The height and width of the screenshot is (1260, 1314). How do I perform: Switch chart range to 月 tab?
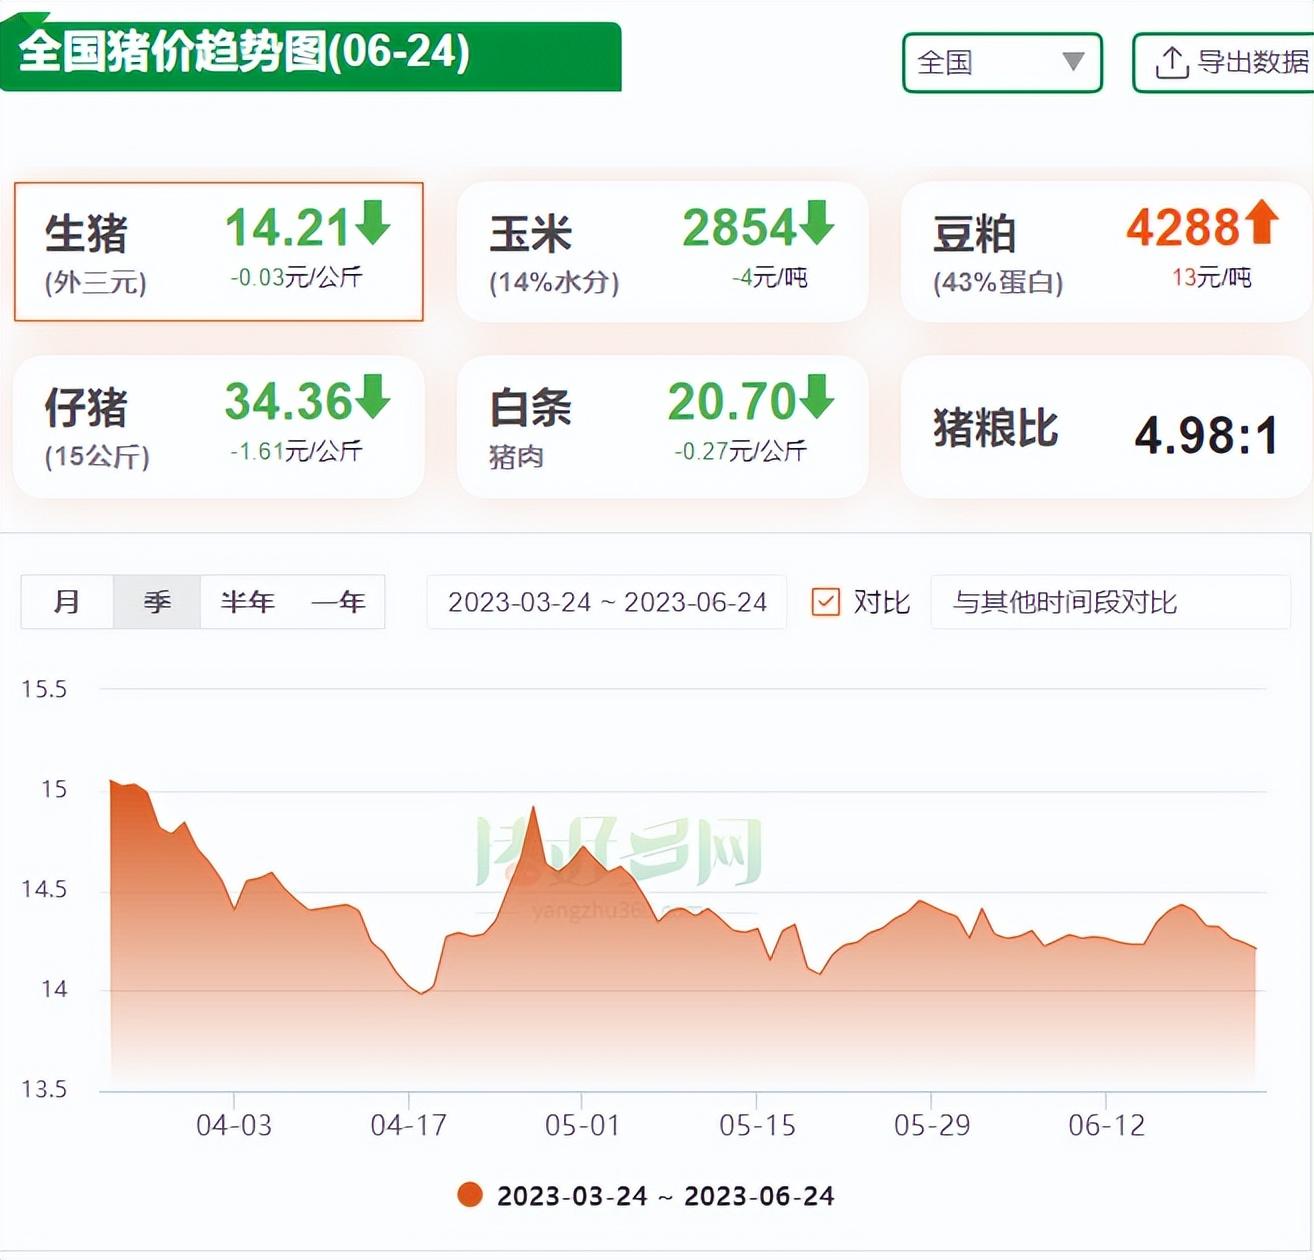point(67,602)
